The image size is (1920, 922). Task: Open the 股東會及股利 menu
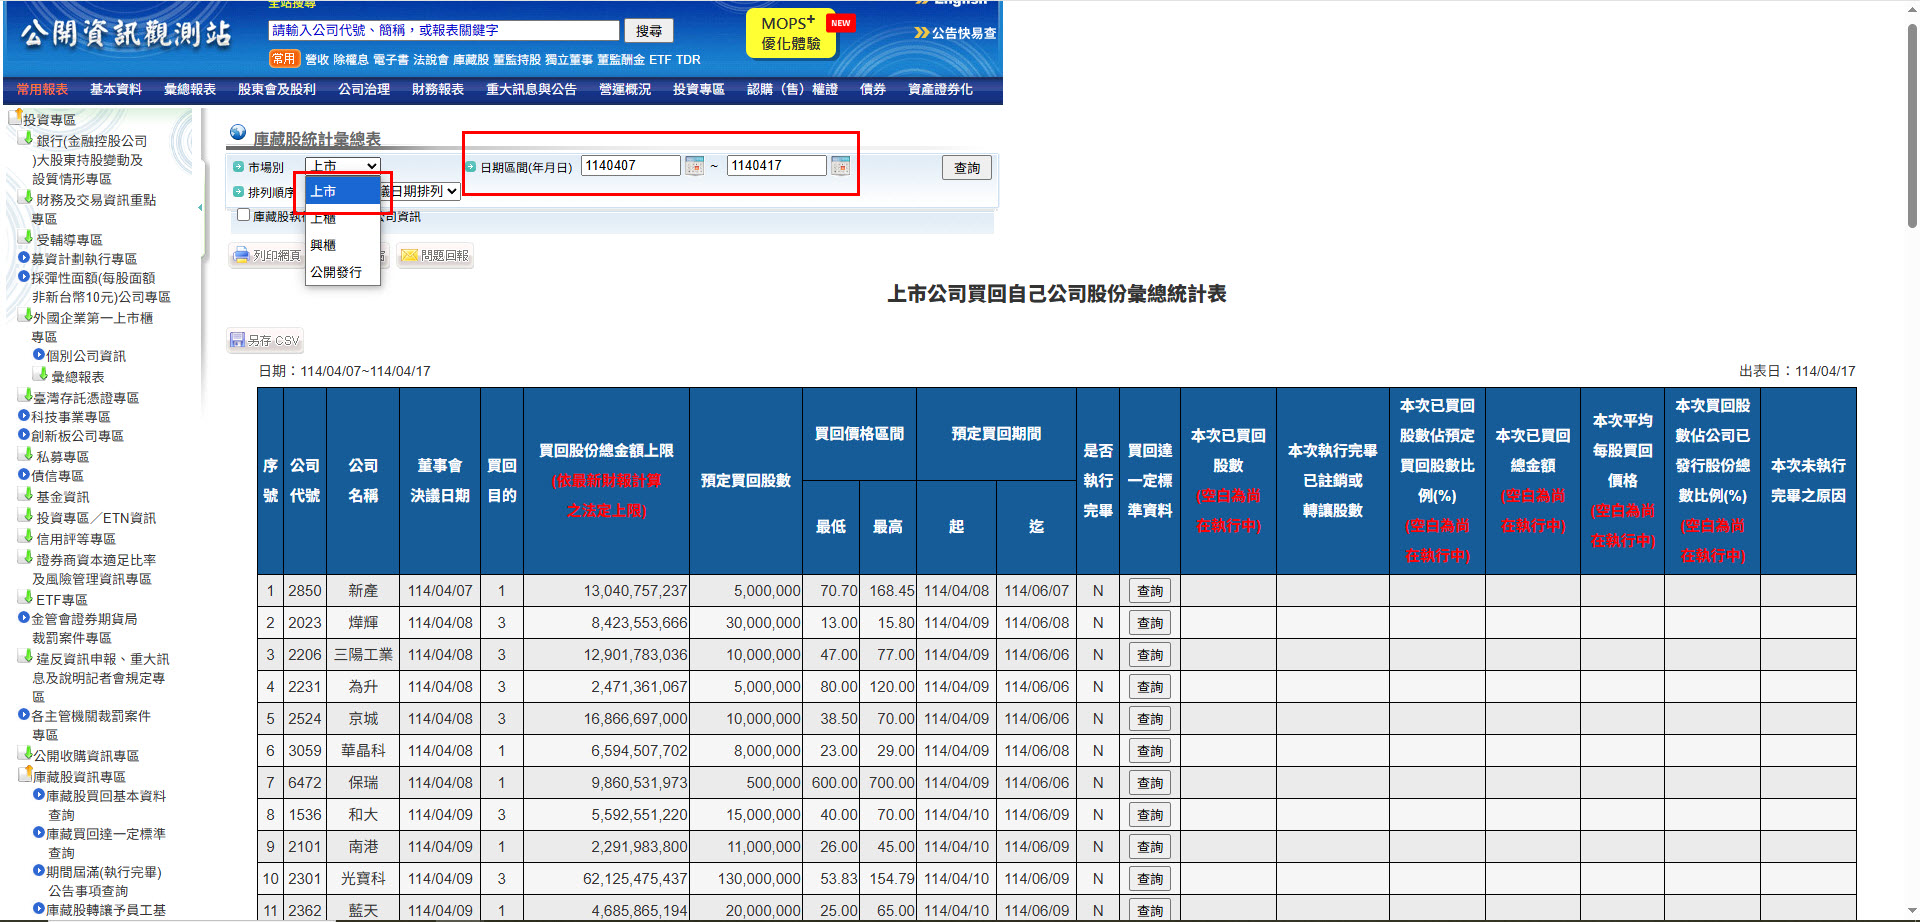[277, 90]
